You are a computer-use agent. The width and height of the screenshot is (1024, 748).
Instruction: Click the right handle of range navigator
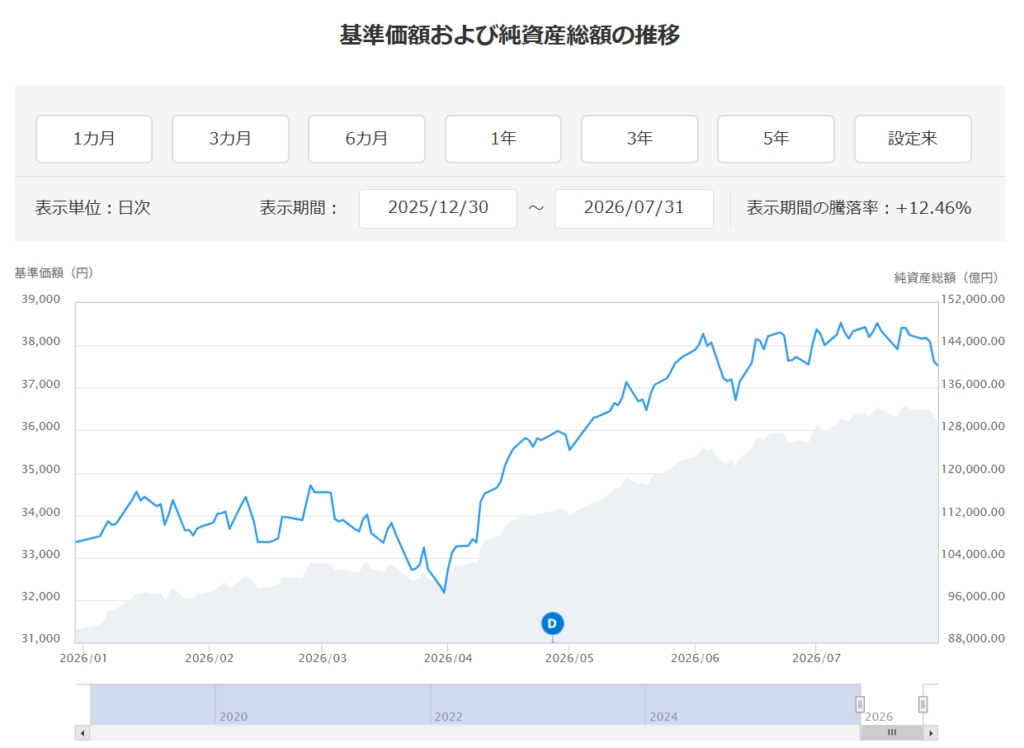[x=923, y=704]
